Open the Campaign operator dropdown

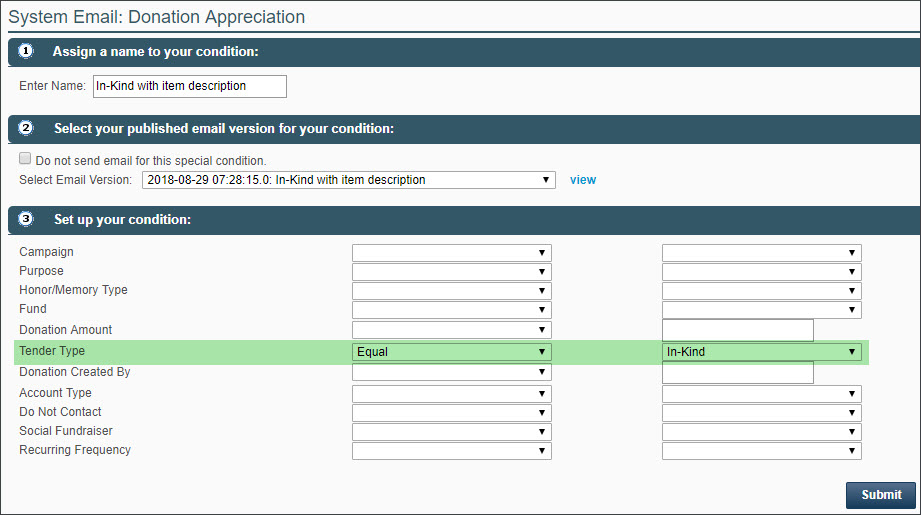pyautogui.click(x=452, y=253)
